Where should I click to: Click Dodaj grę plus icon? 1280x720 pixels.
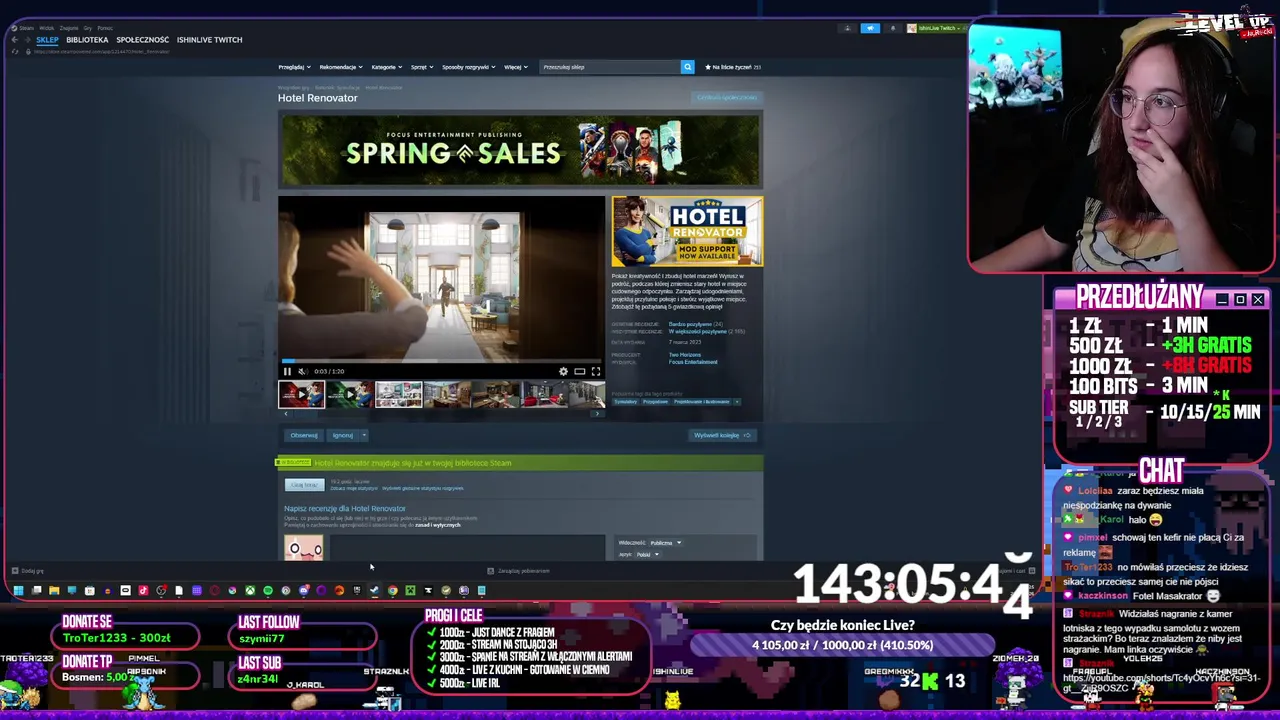coord(15,571)
